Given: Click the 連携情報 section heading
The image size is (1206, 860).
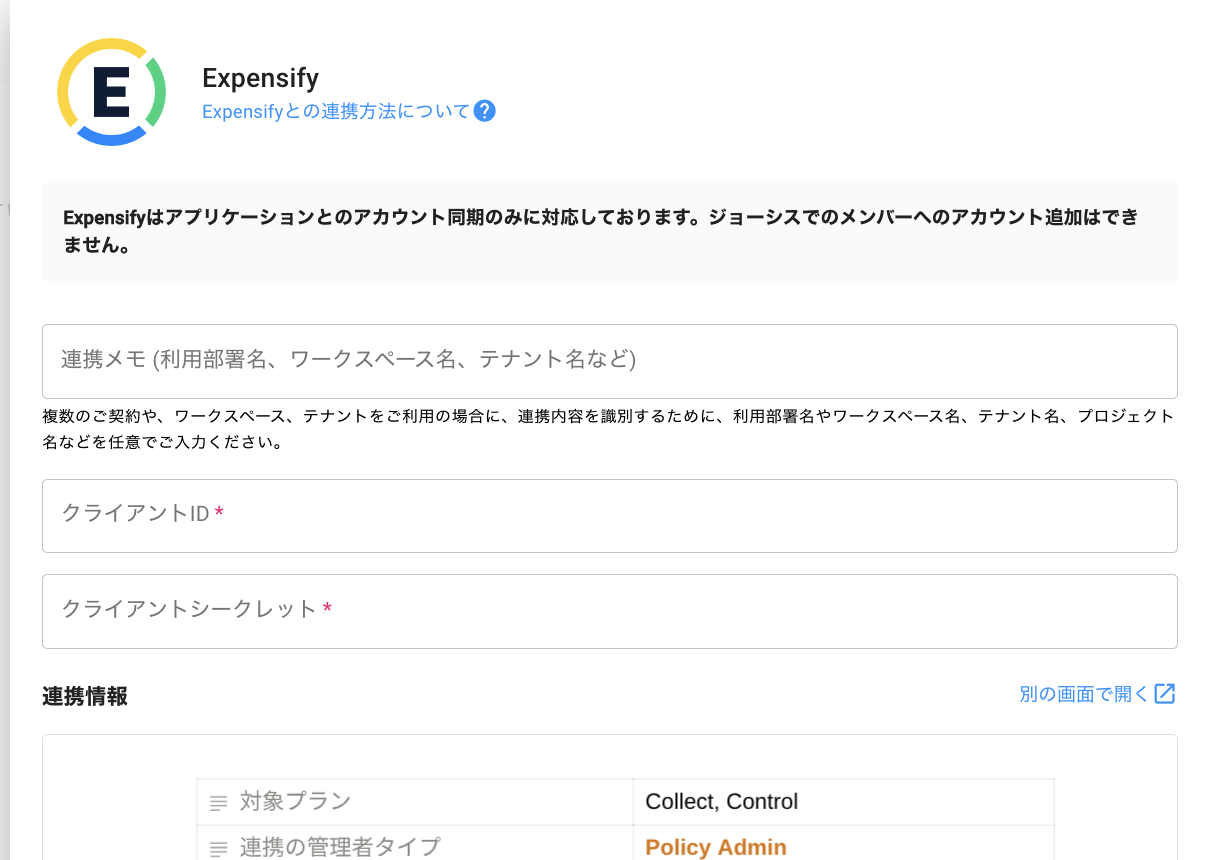Looking at the screenshot, I should coord(85,696).
